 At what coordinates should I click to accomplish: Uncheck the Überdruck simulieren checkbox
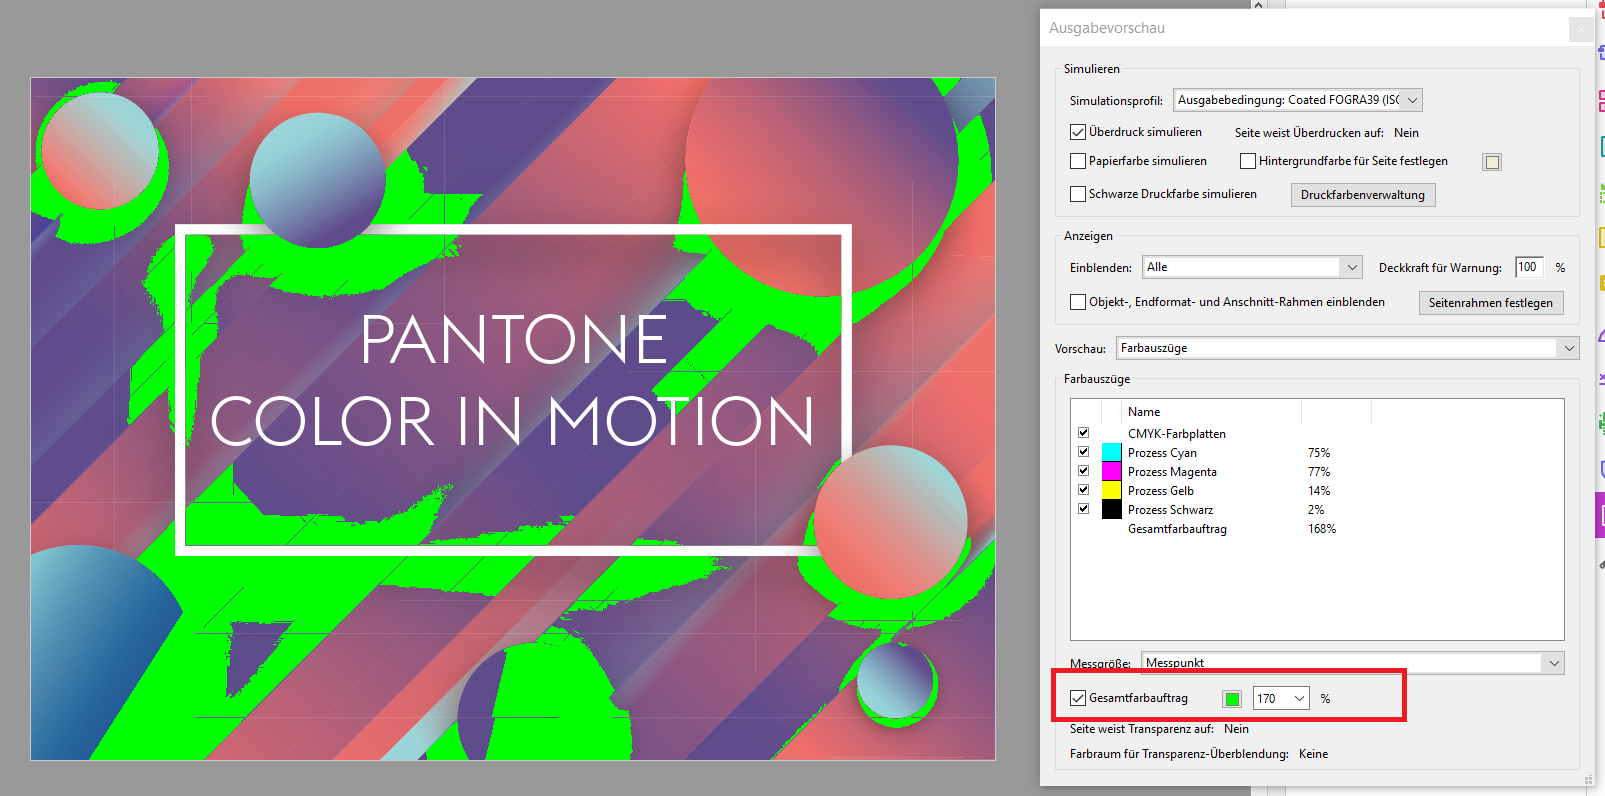tap(1078, 132)
